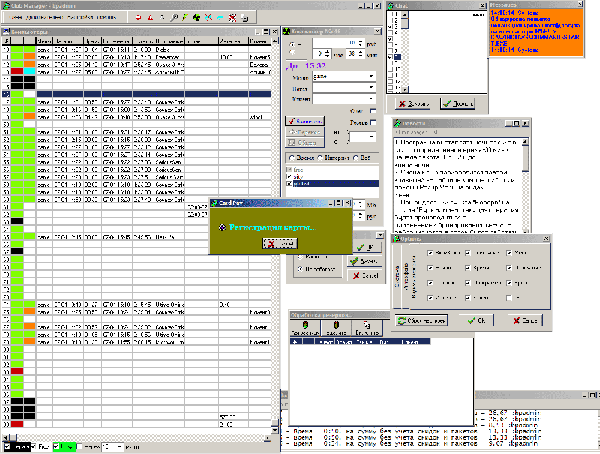Click the Ok button in Options window
Viewport: 600px width, 454px height.
(x=476, y=320)
